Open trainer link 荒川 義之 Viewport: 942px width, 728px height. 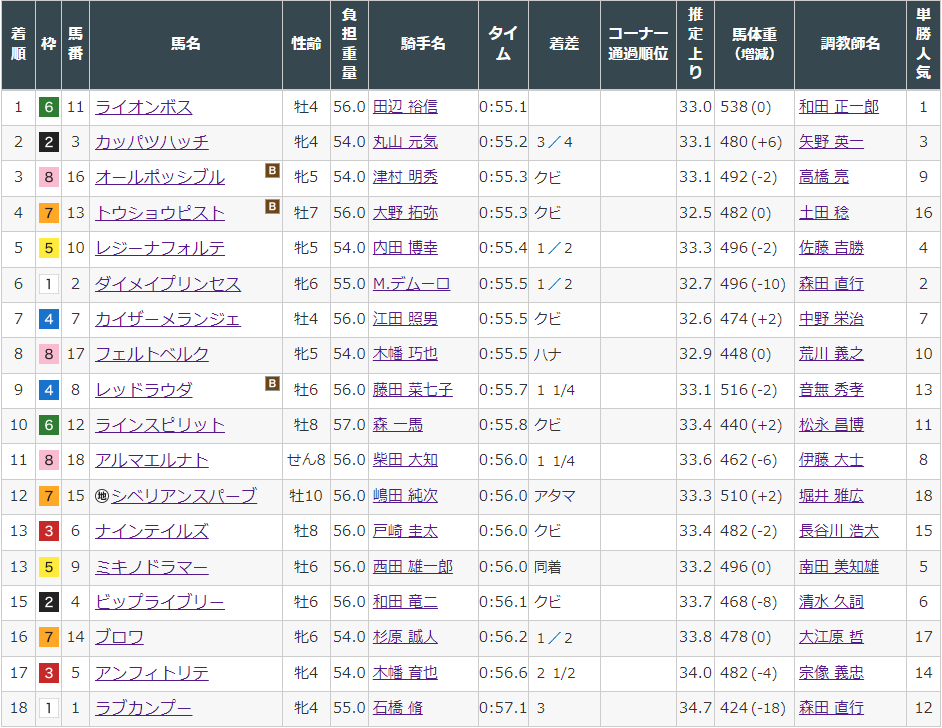click(x=831, y=354)
